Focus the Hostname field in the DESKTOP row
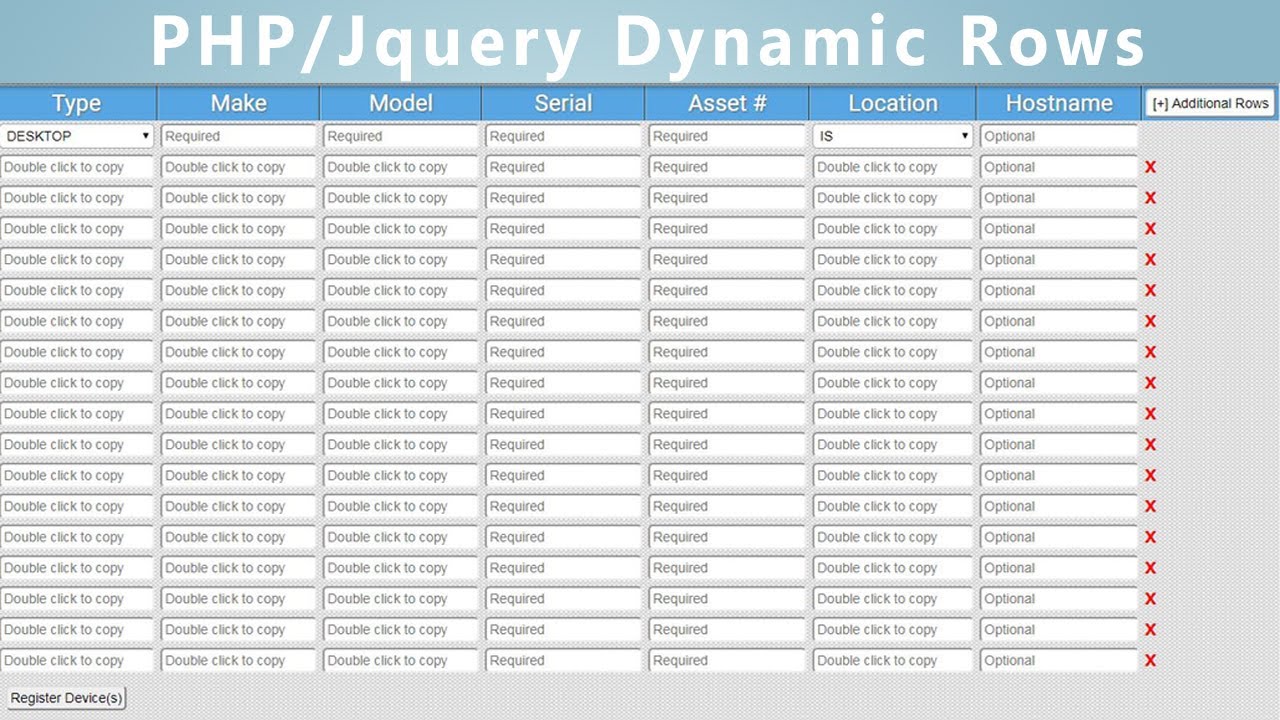Screen dimensions: 1280x720 tap(1059, 136)
